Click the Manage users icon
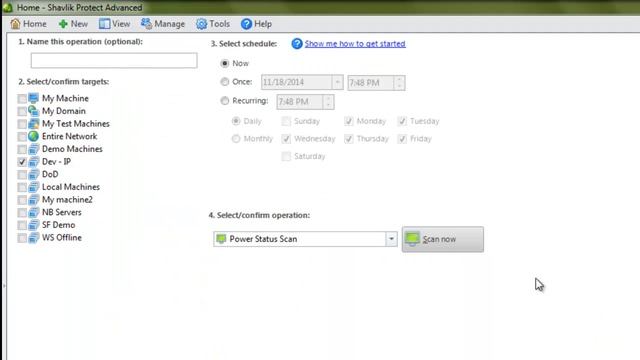The height and width of the screenshot is (360, 640). tap(146, 24)
